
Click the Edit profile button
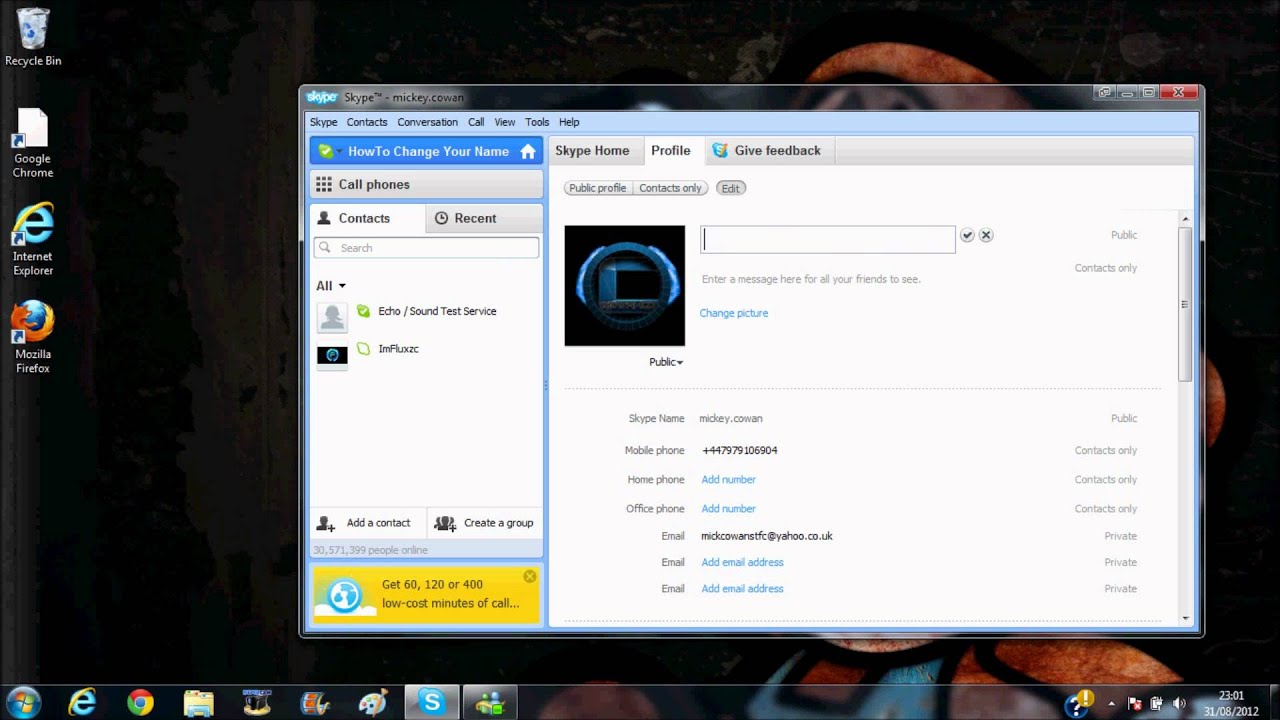pyautogui.click(x=731, y=188)
